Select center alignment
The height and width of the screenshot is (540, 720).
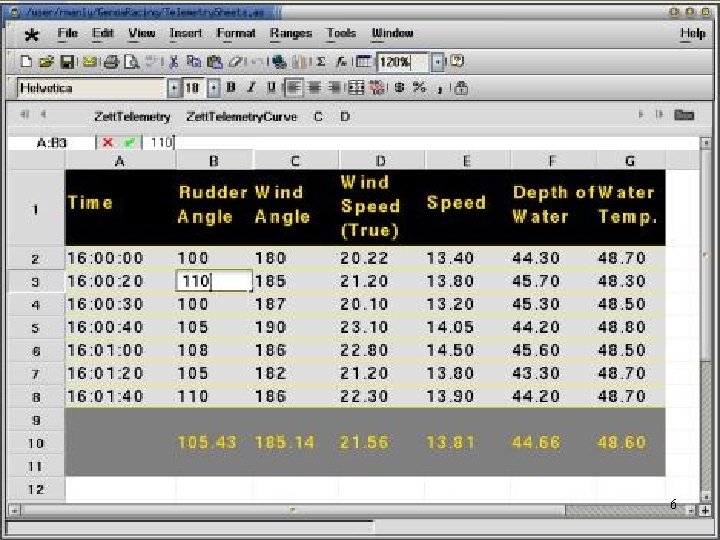tap(314, 87)
